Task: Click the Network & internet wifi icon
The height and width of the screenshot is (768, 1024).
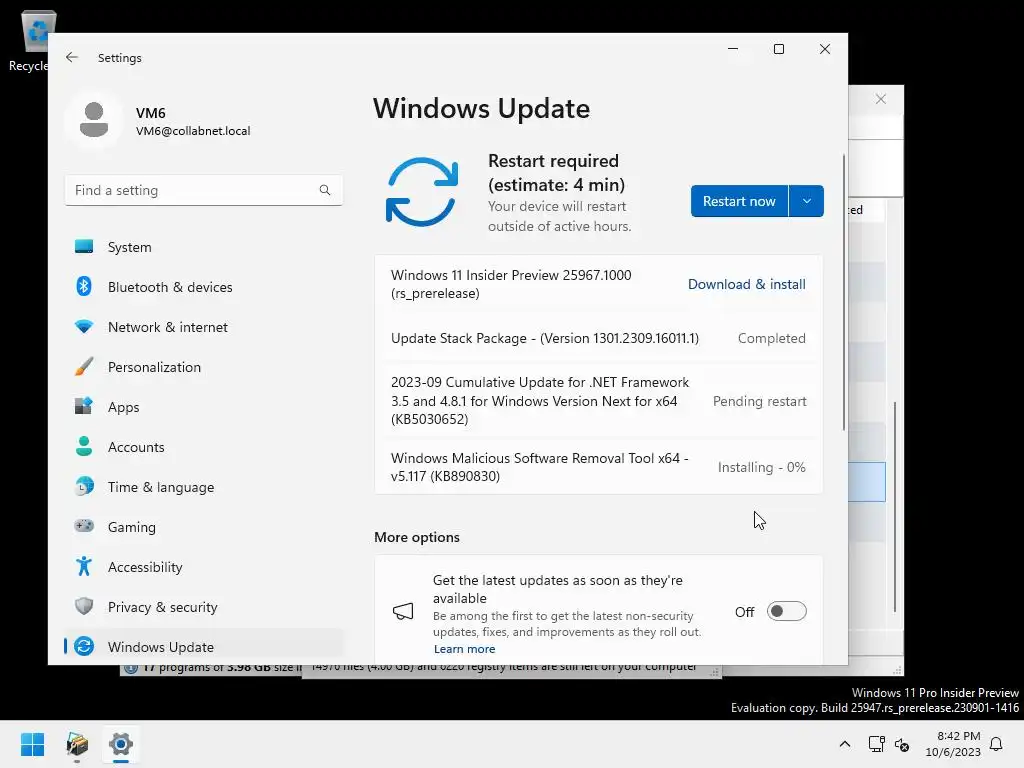Action: click(84, 327)
